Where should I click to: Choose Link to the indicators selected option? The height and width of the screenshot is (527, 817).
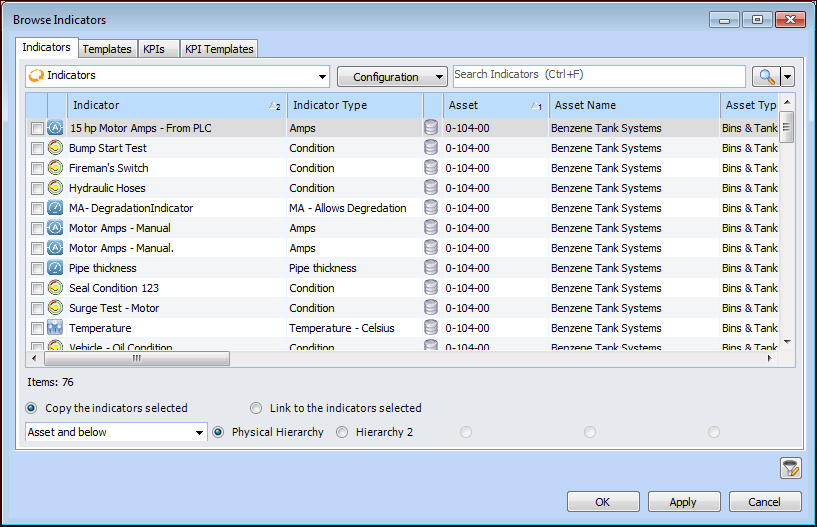click(x=256, y=408)
